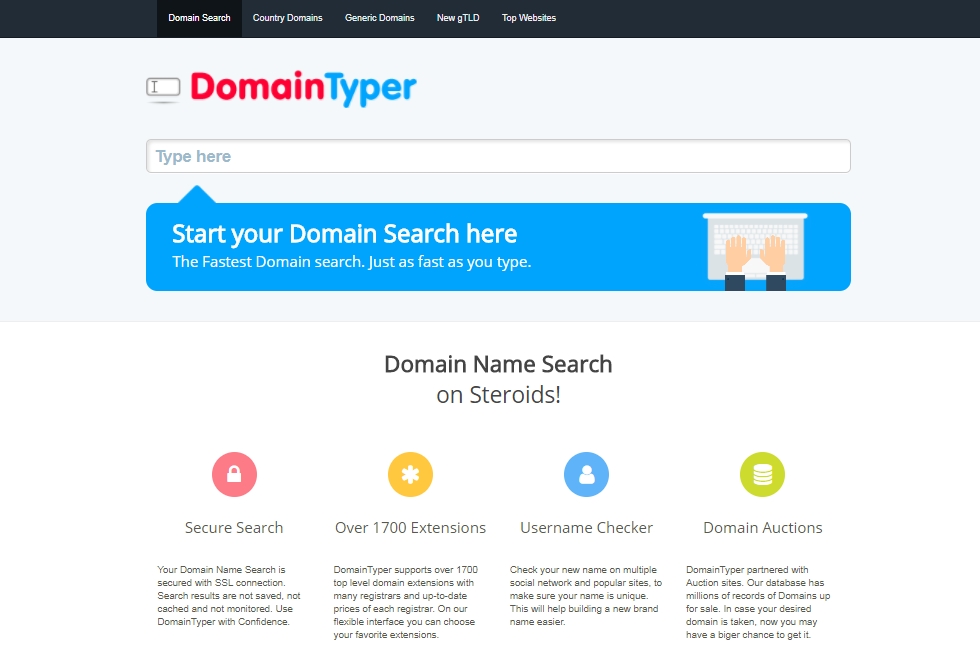980x660 pixels.
Task: Click the 'Username Checker' heading
Action: (x=586, y=528)
